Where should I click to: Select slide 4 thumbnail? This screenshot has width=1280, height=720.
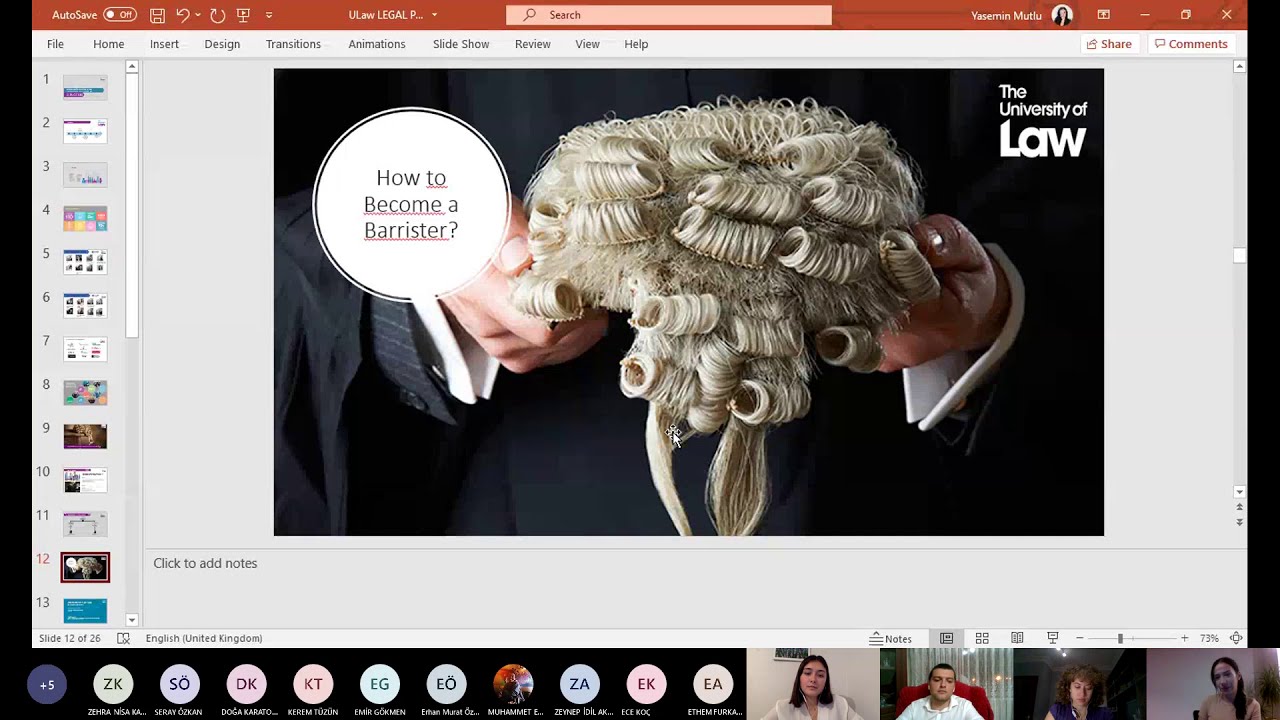pos(85,218)
